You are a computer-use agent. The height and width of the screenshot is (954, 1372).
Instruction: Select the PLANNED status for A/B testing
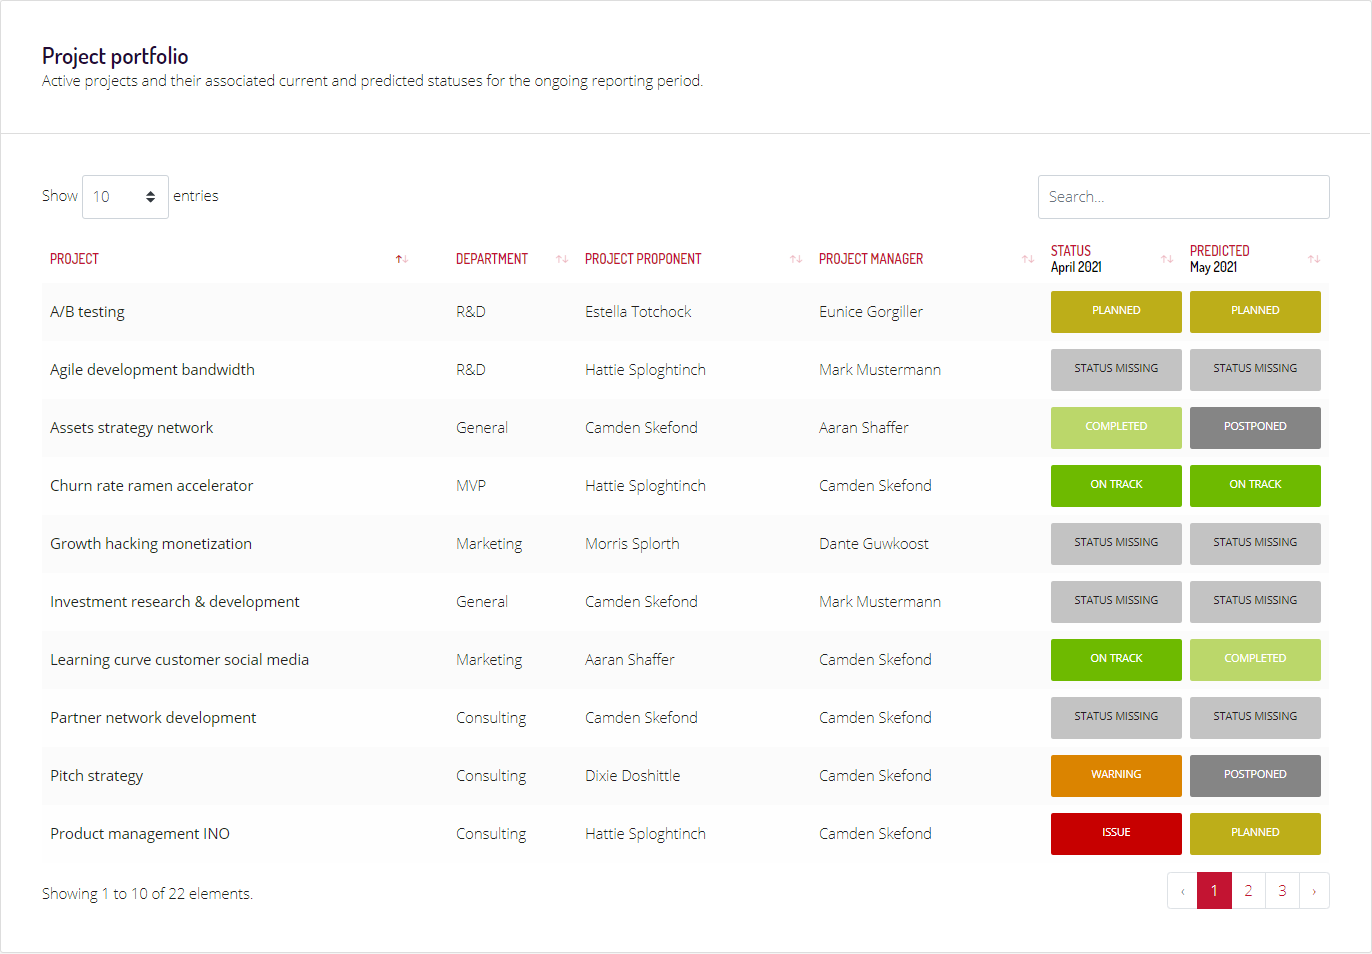pyautogui.click(x=1116, y=311)
